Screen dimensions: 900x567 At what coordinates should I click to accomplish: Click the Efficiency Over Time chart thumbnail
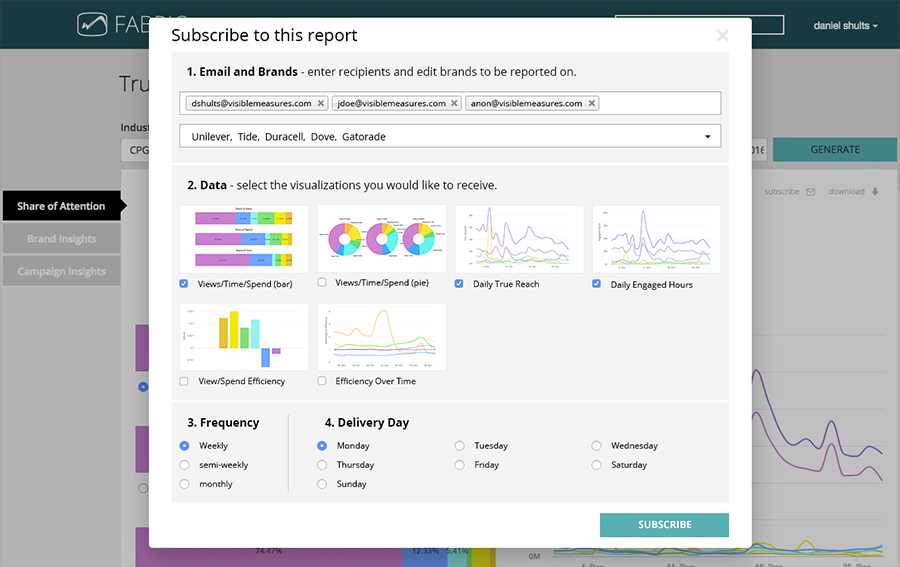(382, 337)
